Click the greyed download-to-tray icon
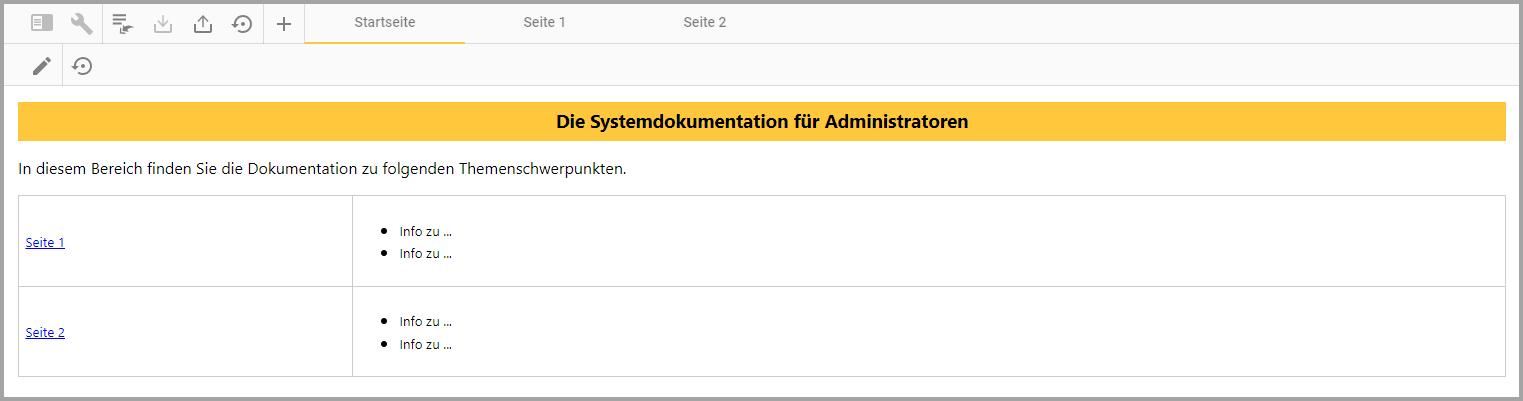 coord(163,23)
